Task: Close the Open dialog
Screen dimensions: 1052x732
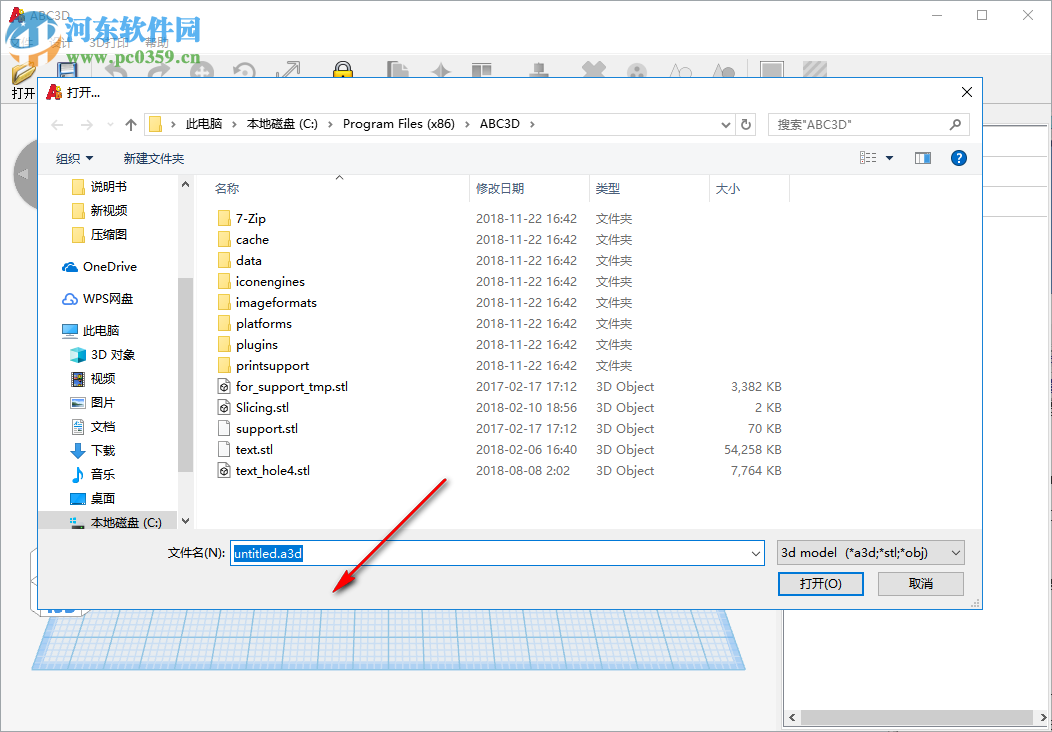Action: click(967, 93)
